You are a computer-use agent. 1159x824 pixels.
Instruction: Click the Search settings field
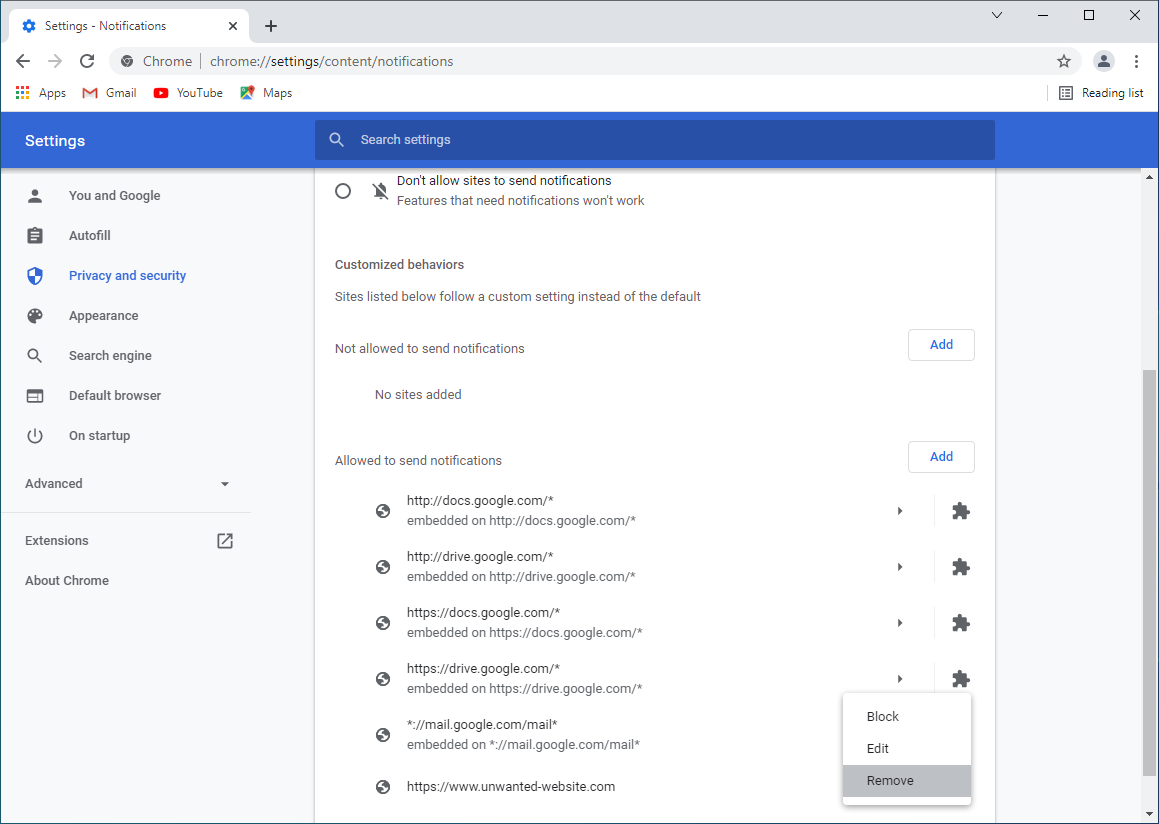[655, 140]
